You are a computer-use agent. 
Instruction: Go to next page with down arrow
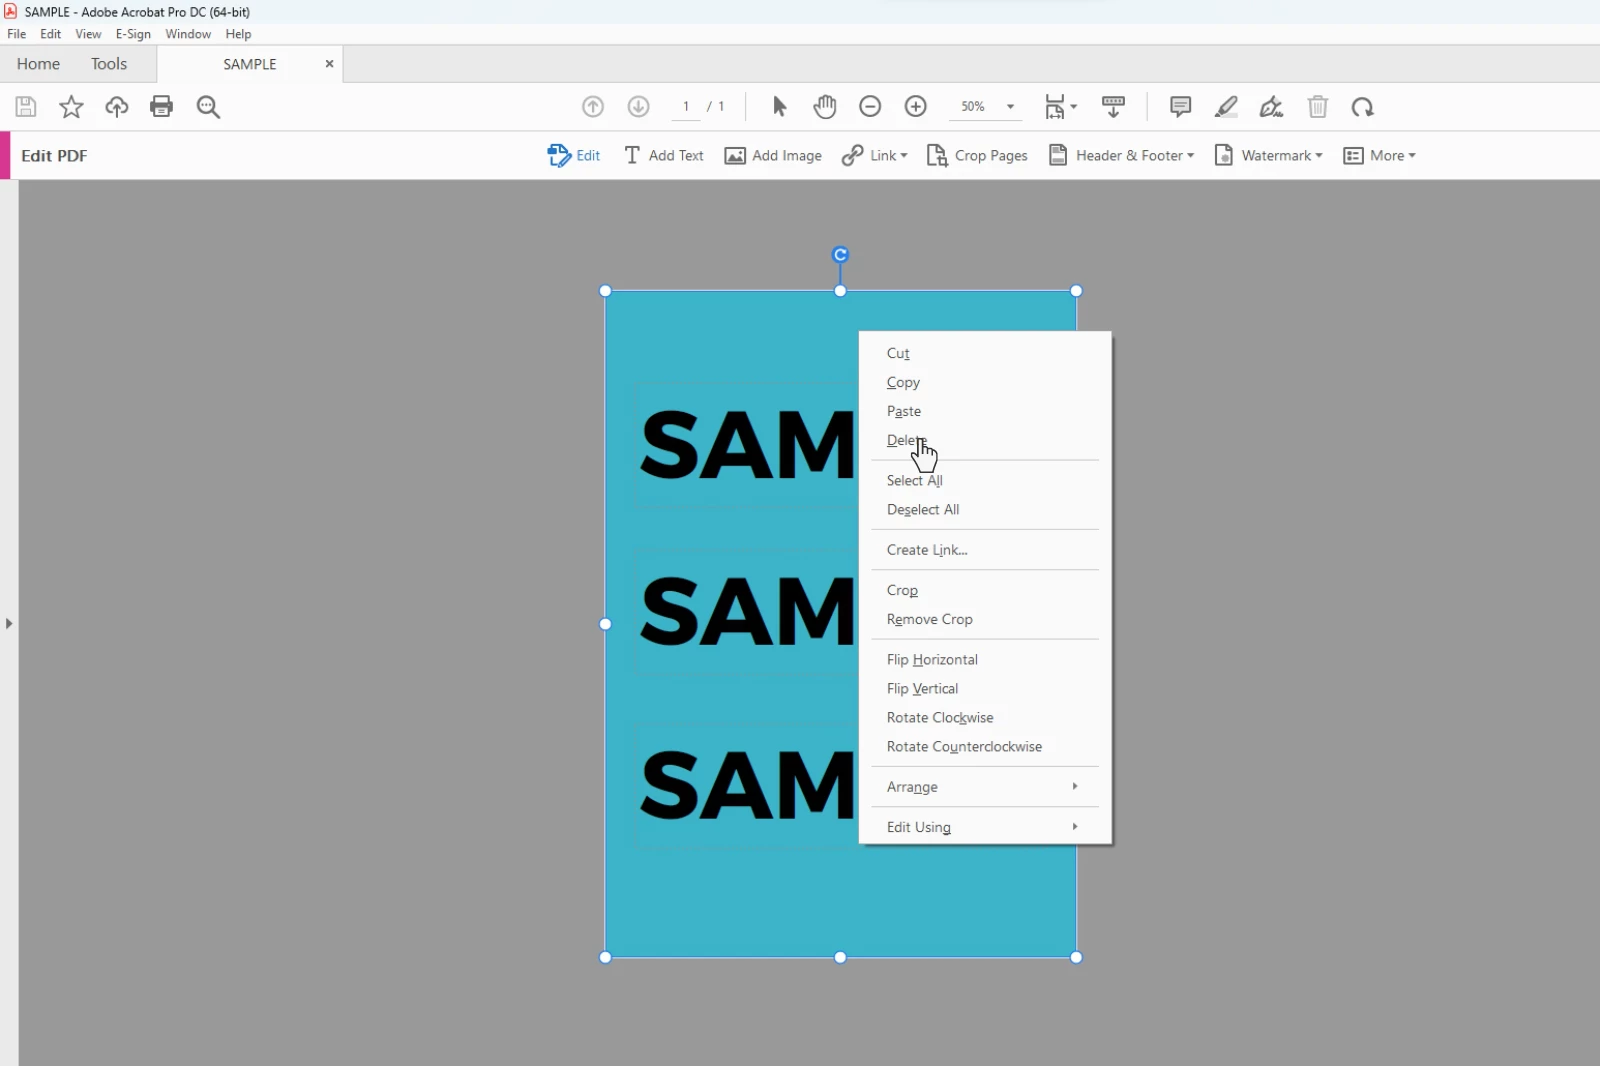pyautogui.click(x=639, y=106)
